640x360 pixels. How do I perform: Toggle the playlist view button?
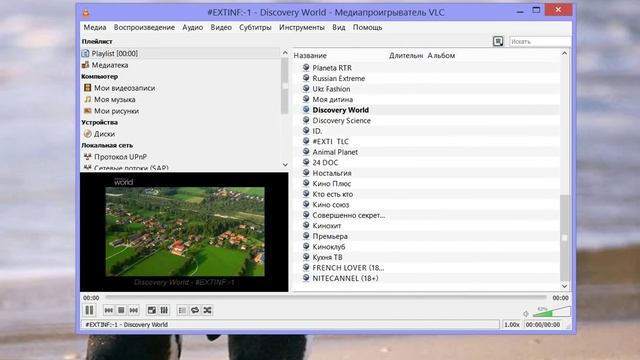[x=182, y=311]
